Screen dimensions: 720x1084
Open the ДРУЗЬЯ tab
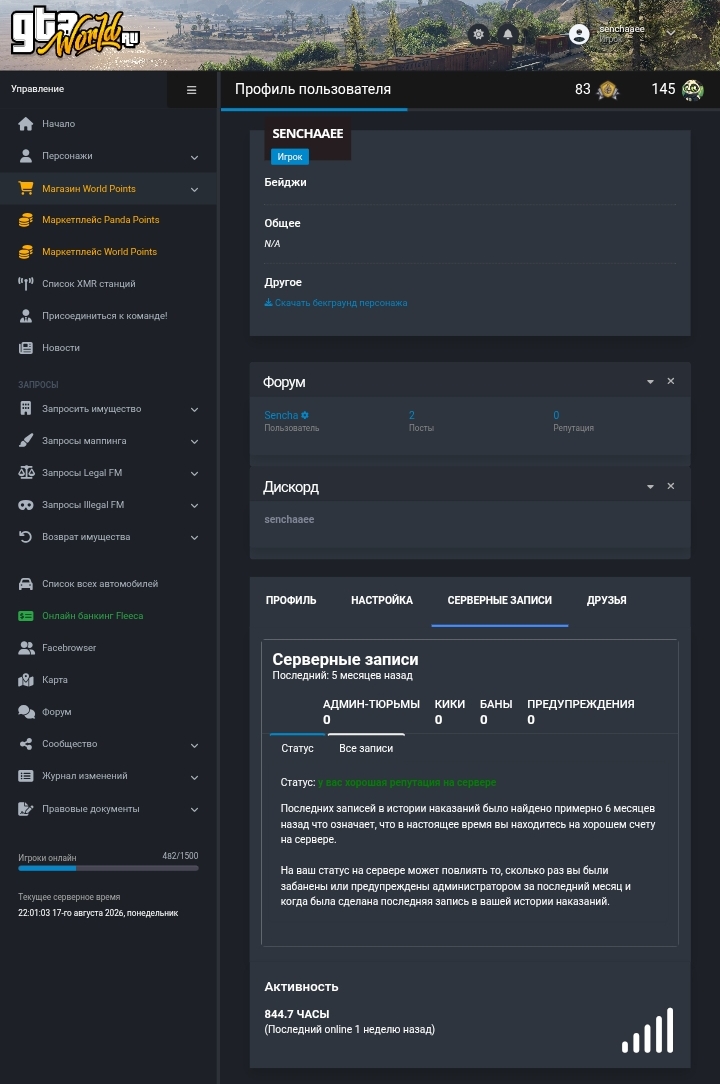(x=607, y=600)
